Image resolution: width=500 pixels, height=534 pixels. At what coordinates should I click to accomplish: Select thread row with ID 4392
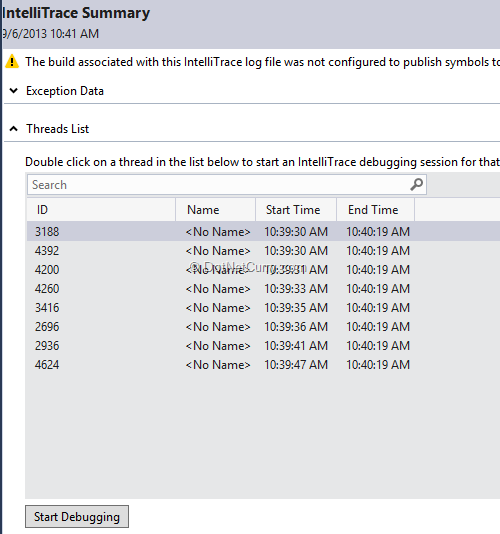[x=263, y=251]
